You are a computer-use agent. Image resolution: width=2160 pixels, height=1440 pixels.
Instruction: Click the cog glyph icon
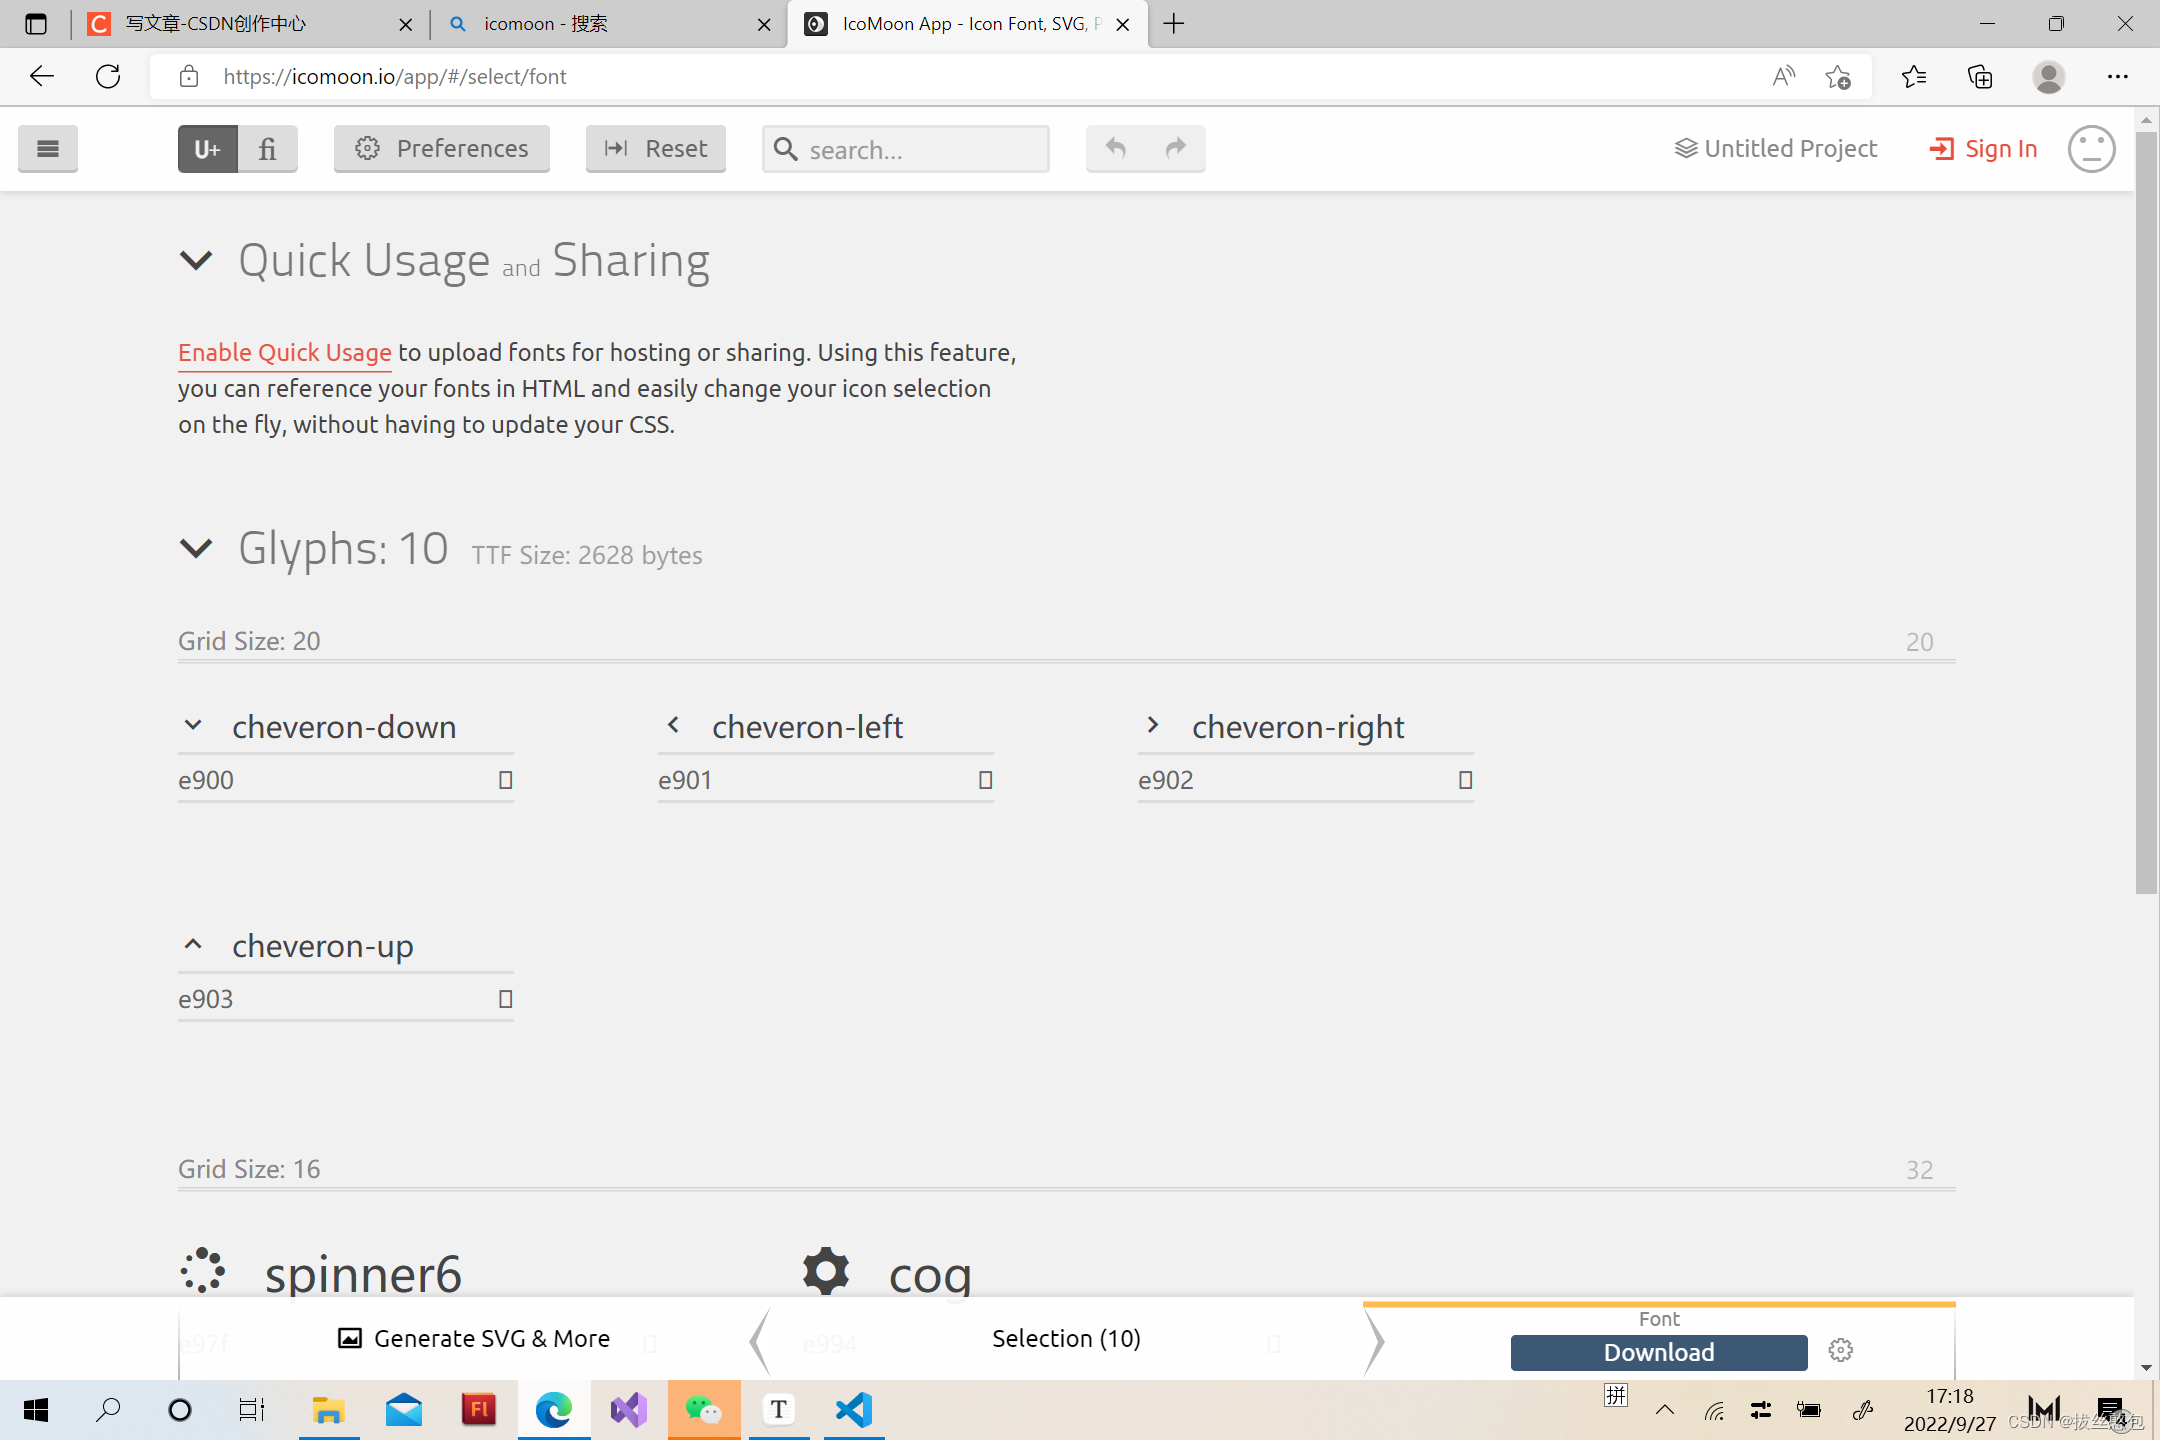point(826,1270)
